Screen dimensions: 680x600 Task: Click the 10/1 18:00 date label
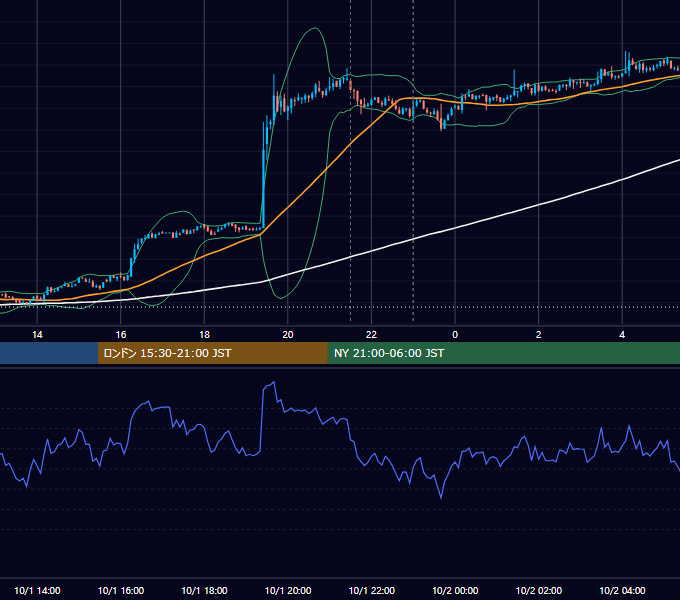coord(204,590)
